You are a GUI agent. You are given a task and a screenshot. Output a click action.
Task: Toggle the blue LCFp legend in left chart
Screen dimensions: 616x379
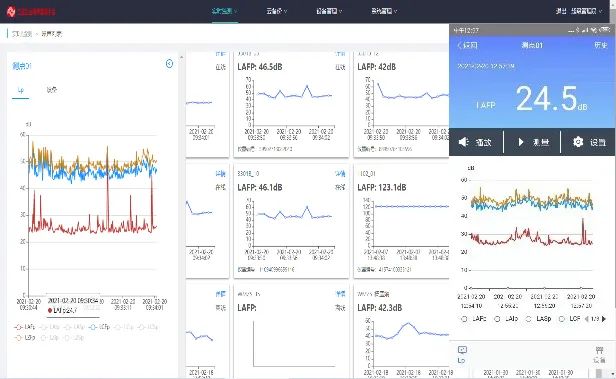[x=99, y=327]
